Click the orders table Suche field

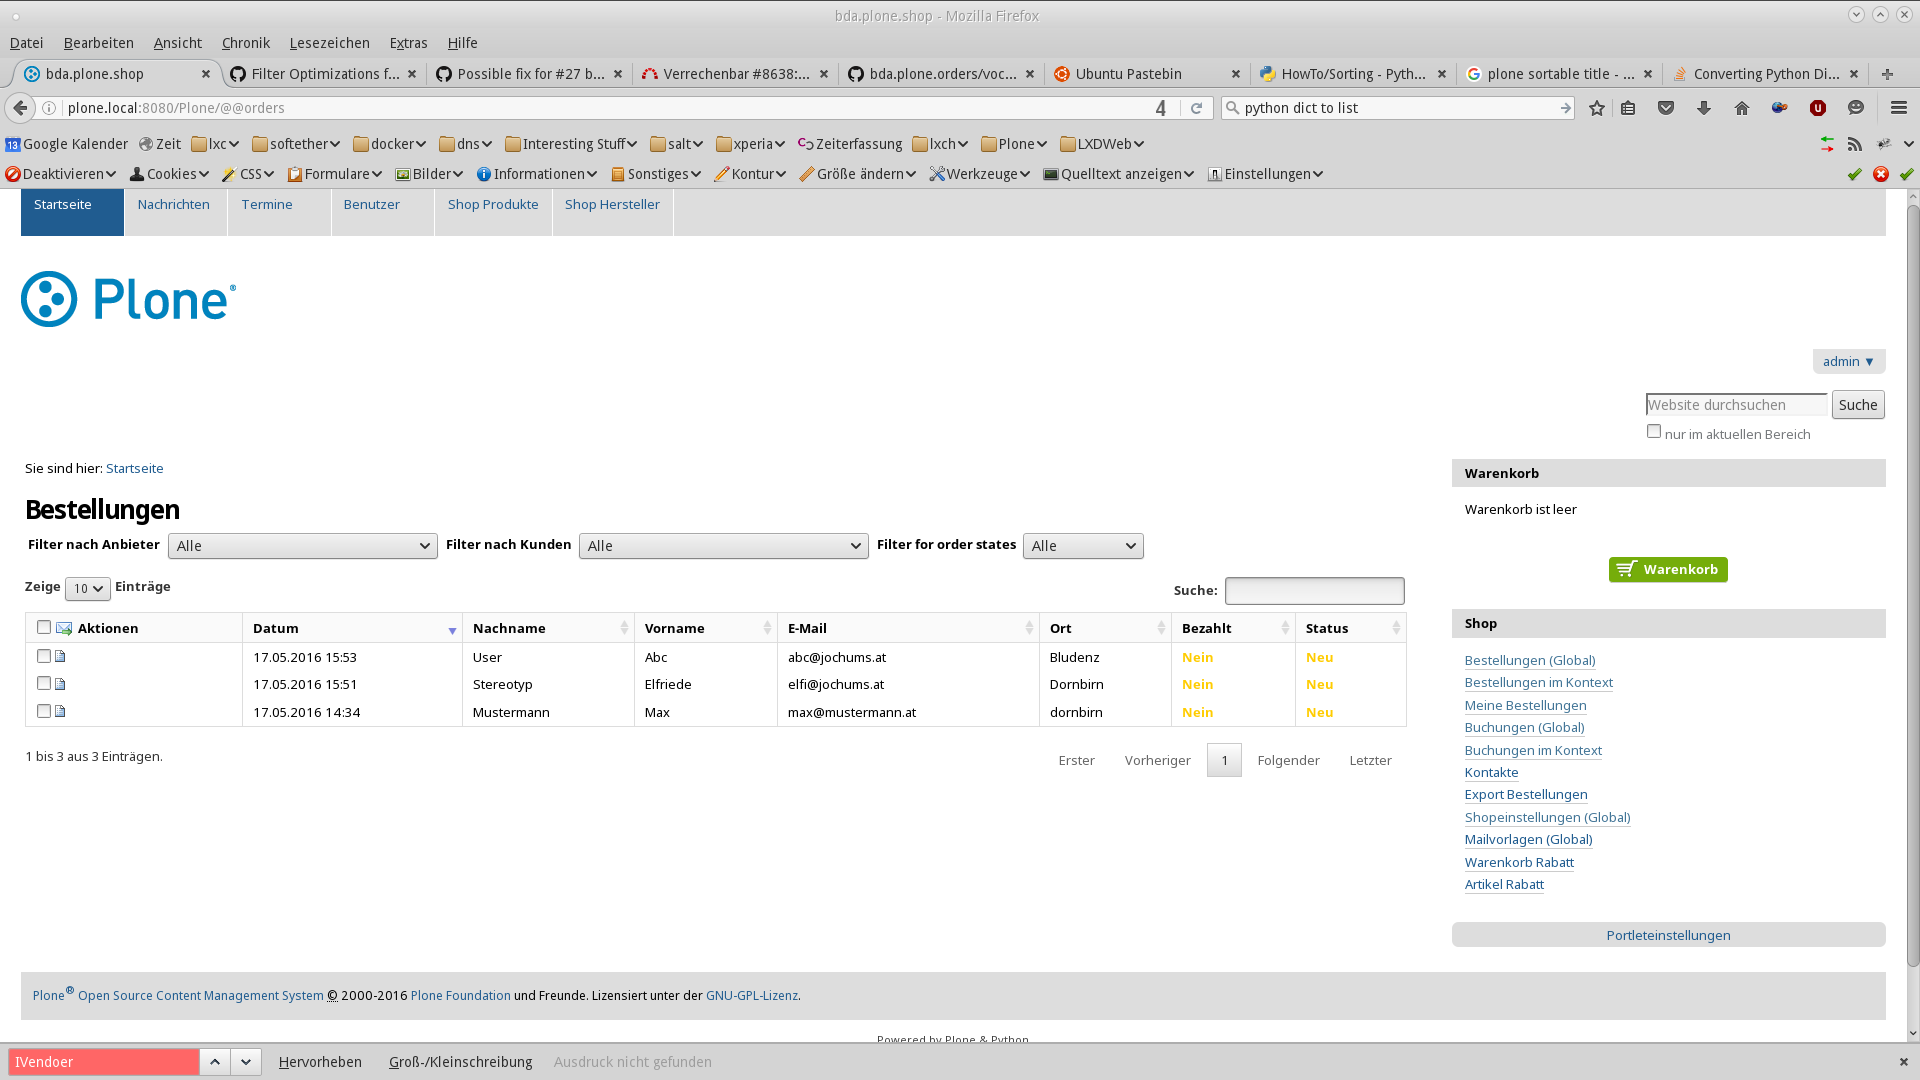pyautogui.click(x=1314, y=591)
